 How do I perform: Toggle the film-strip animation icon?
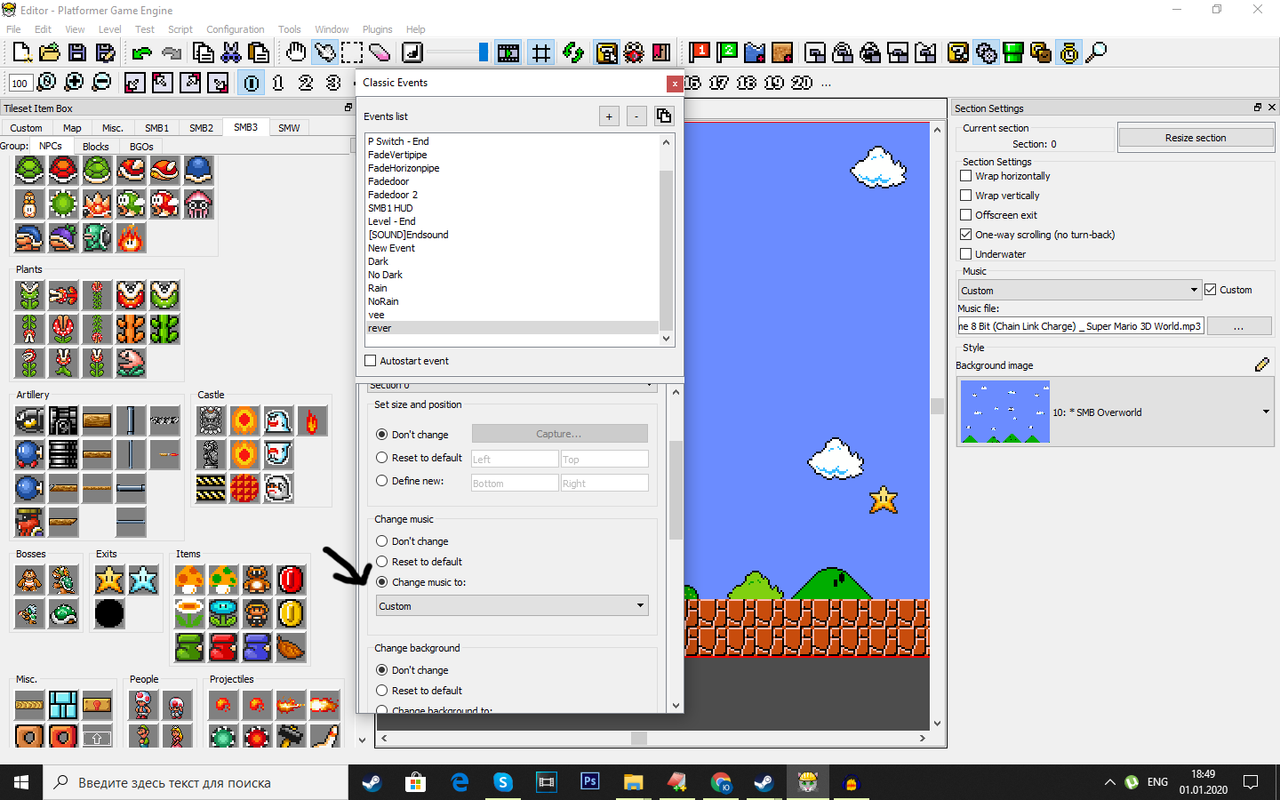508,52
